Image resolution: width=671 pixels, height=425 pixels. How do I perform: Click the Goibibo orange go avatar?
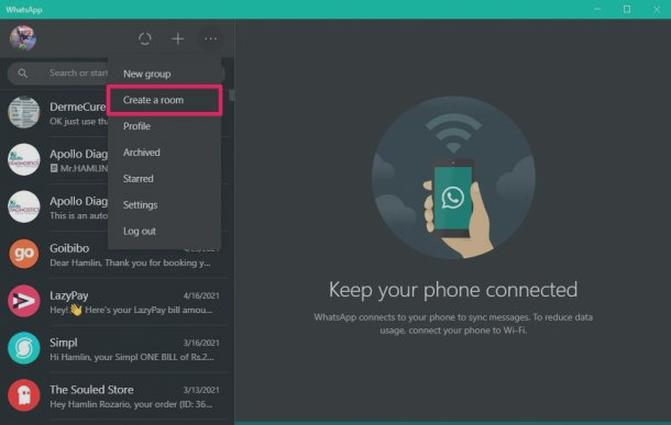(x=24, y=254)
